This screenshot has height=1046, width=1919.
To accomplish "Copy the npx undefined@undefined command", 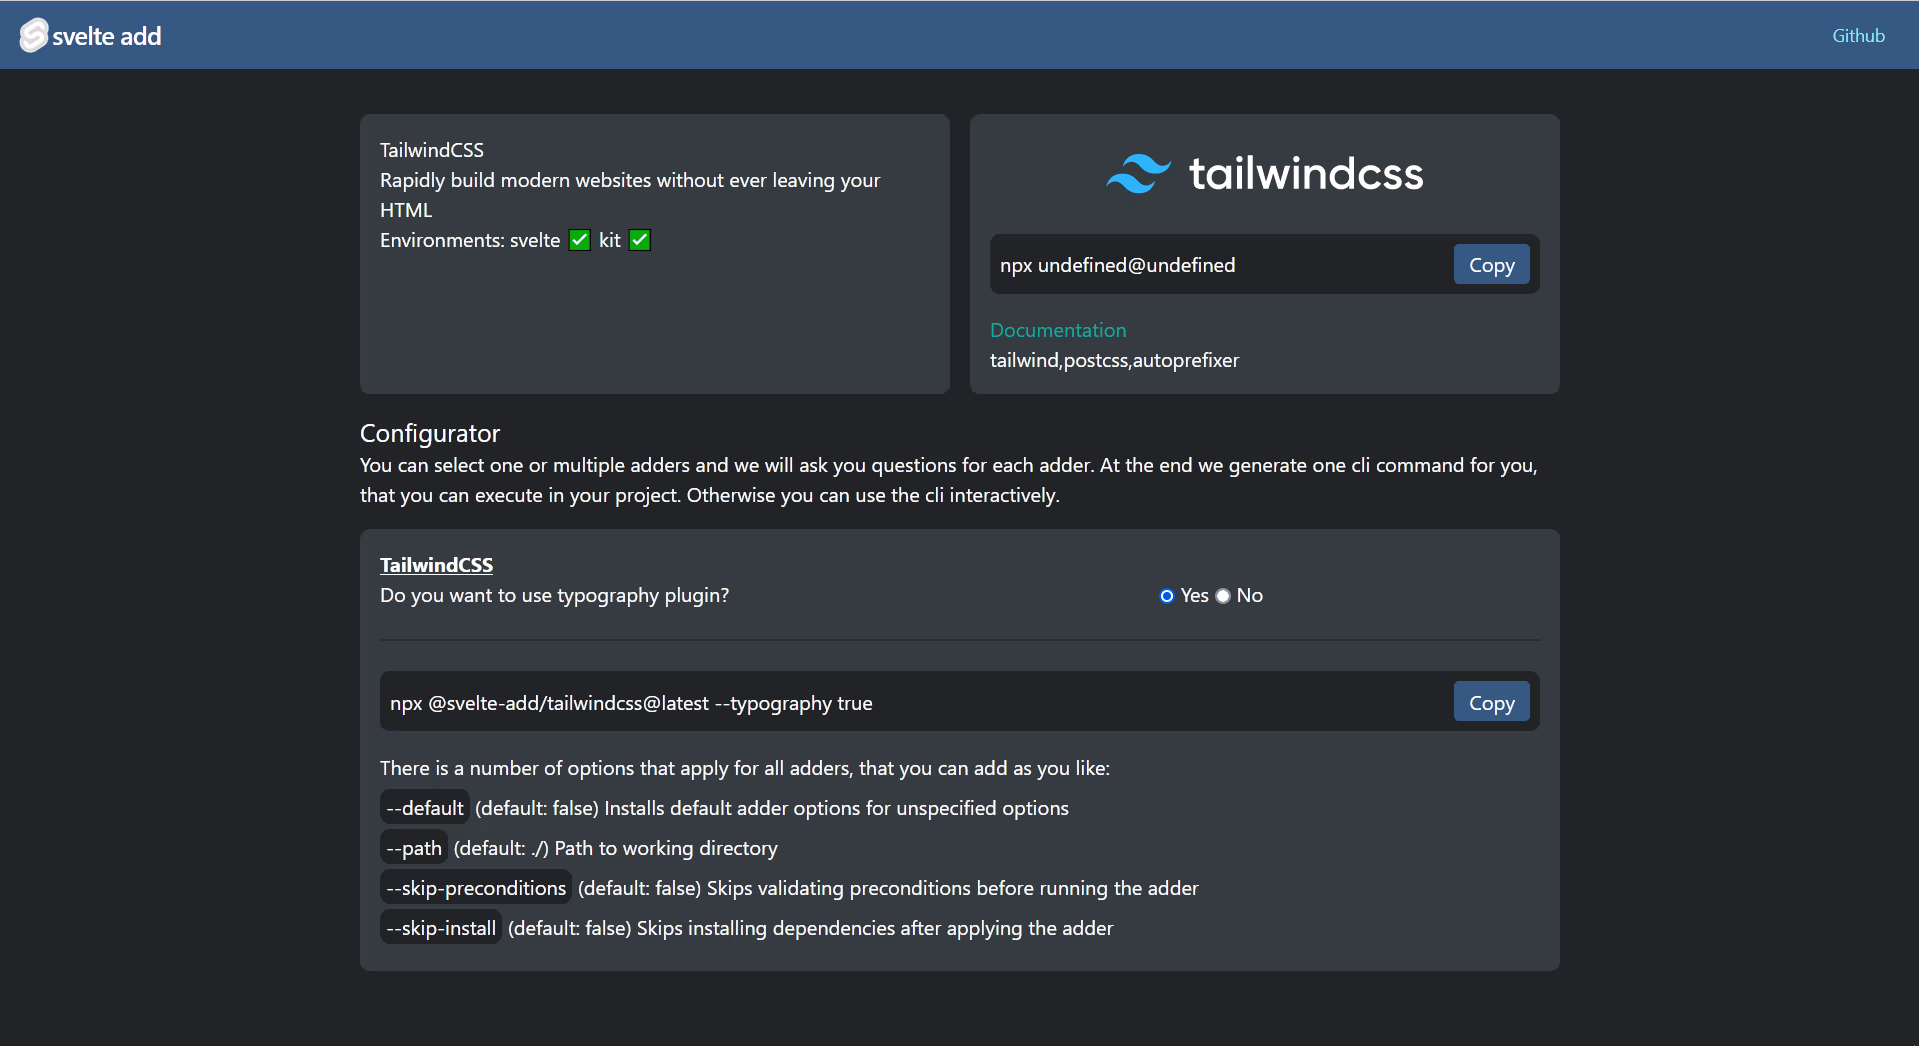I will pyautogui.click(x=1490, y=264).
